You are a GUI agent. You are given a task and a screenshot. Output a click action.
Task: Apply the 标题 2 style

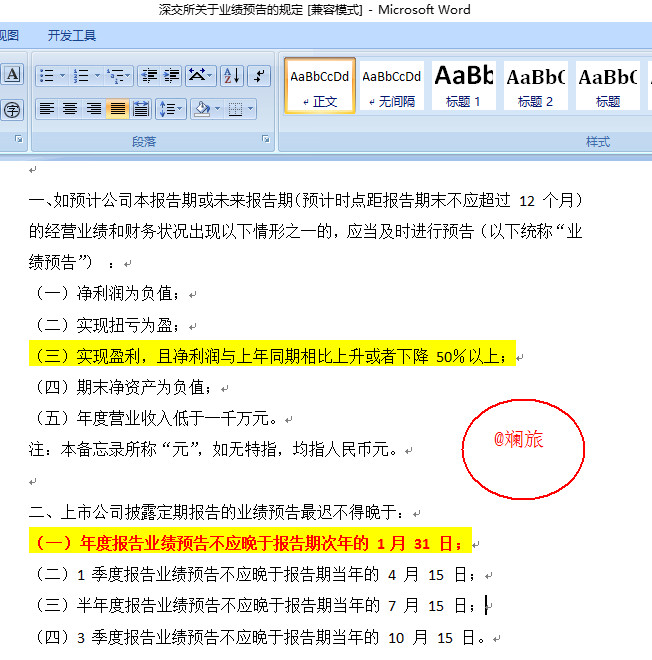click(535, 86)
